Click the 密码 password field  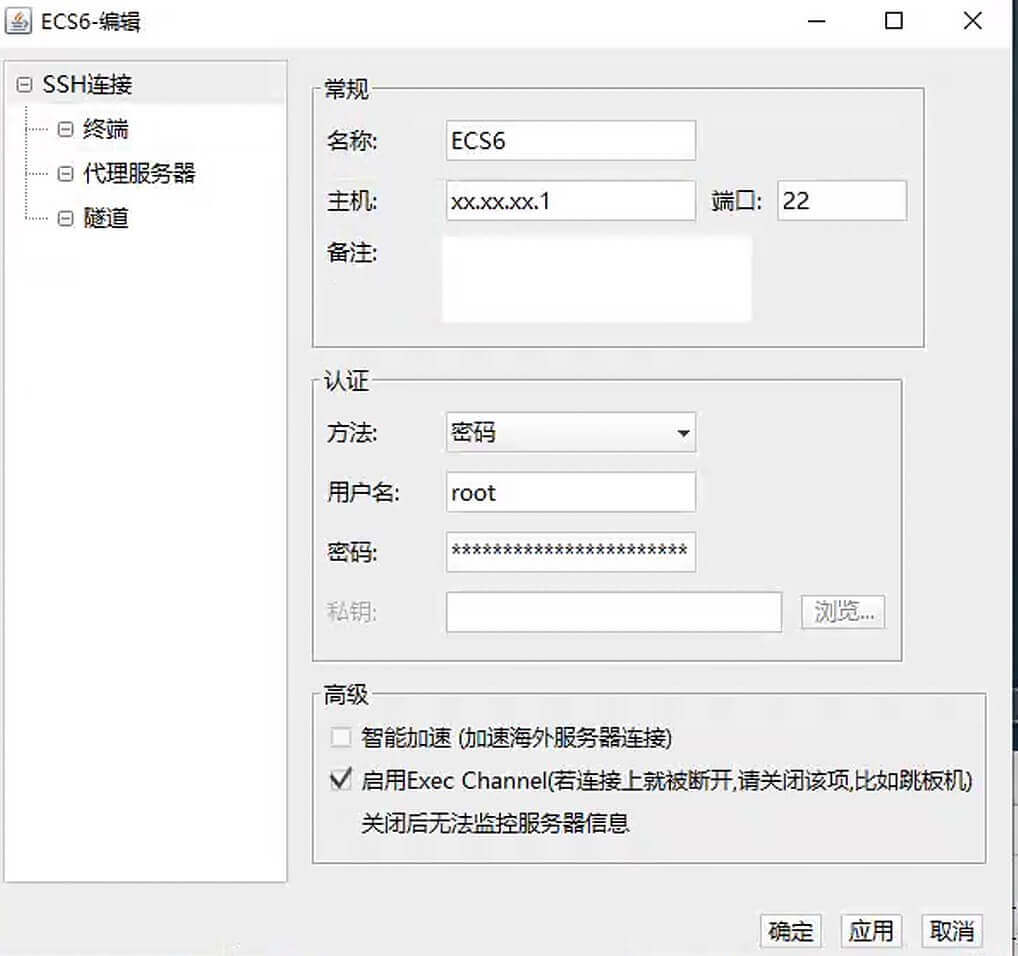[570, 552]
